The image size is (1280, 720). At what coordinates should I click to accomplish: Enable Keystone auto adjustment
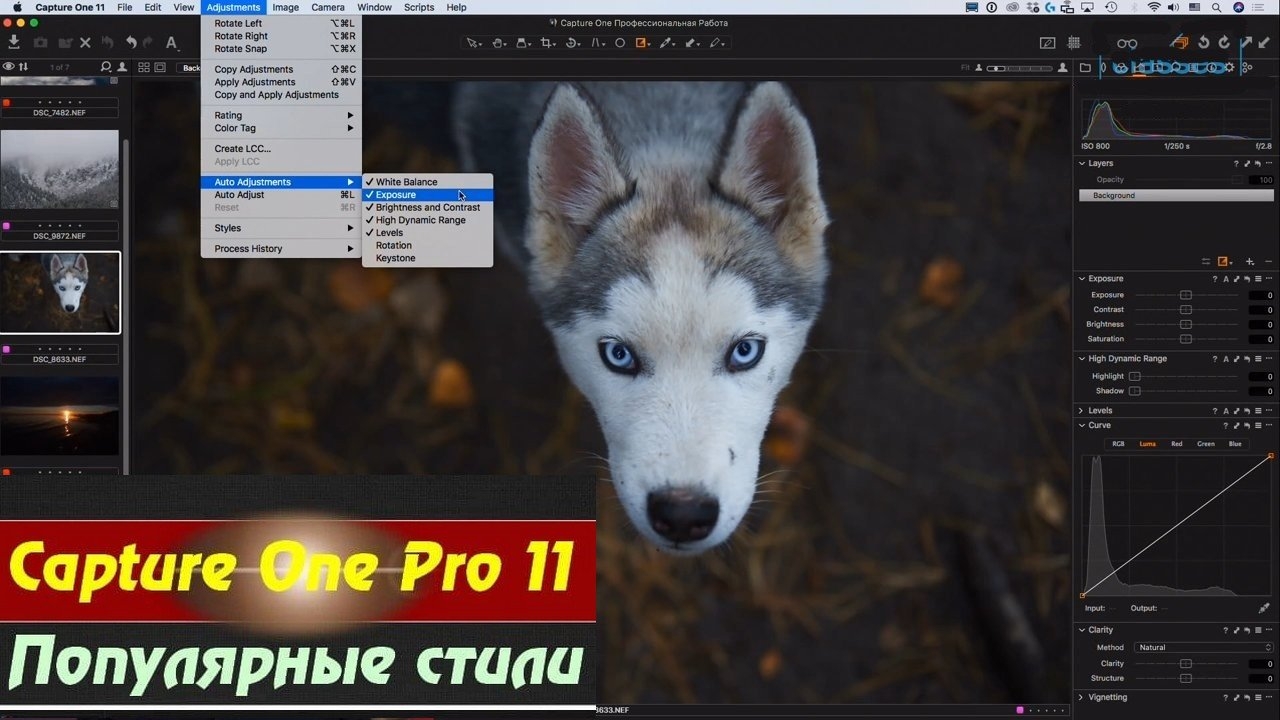pos(427,258)
